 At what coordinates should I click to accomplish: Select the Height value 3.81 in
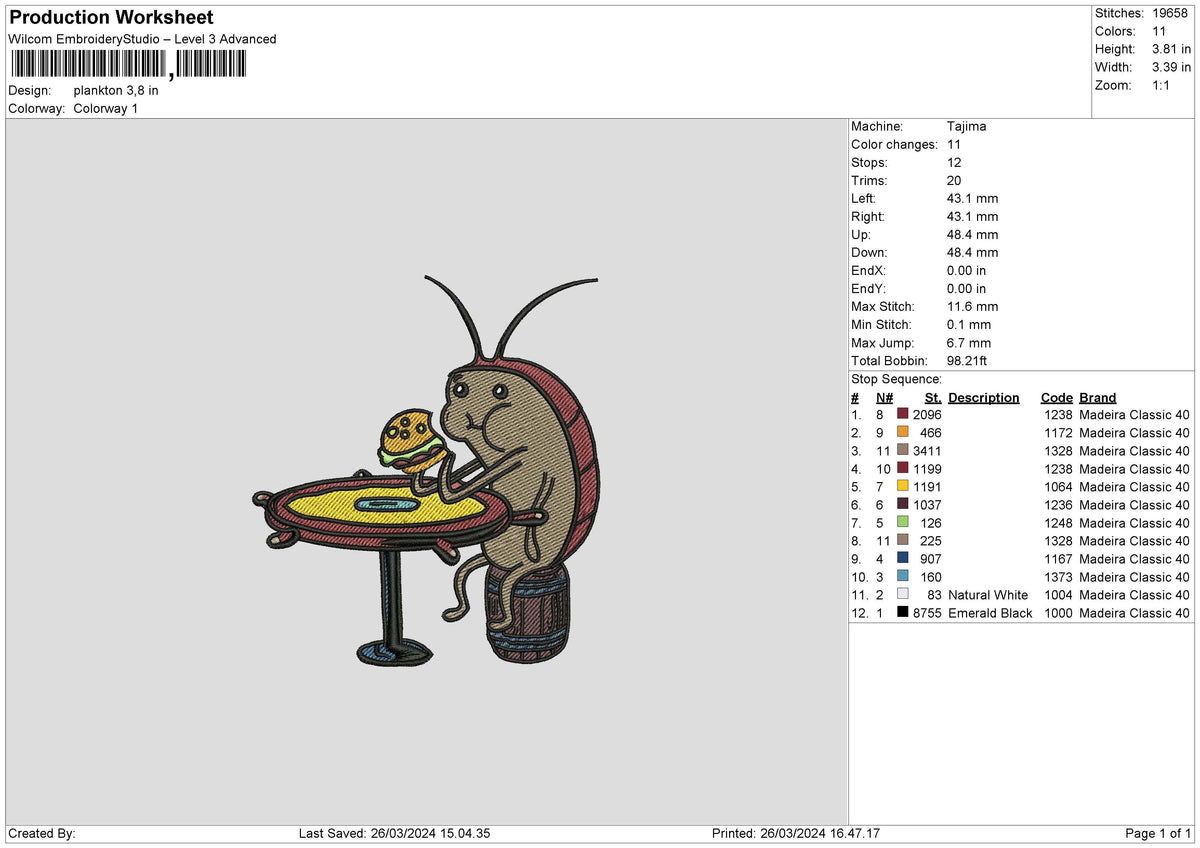click(x=1171, y=49)
